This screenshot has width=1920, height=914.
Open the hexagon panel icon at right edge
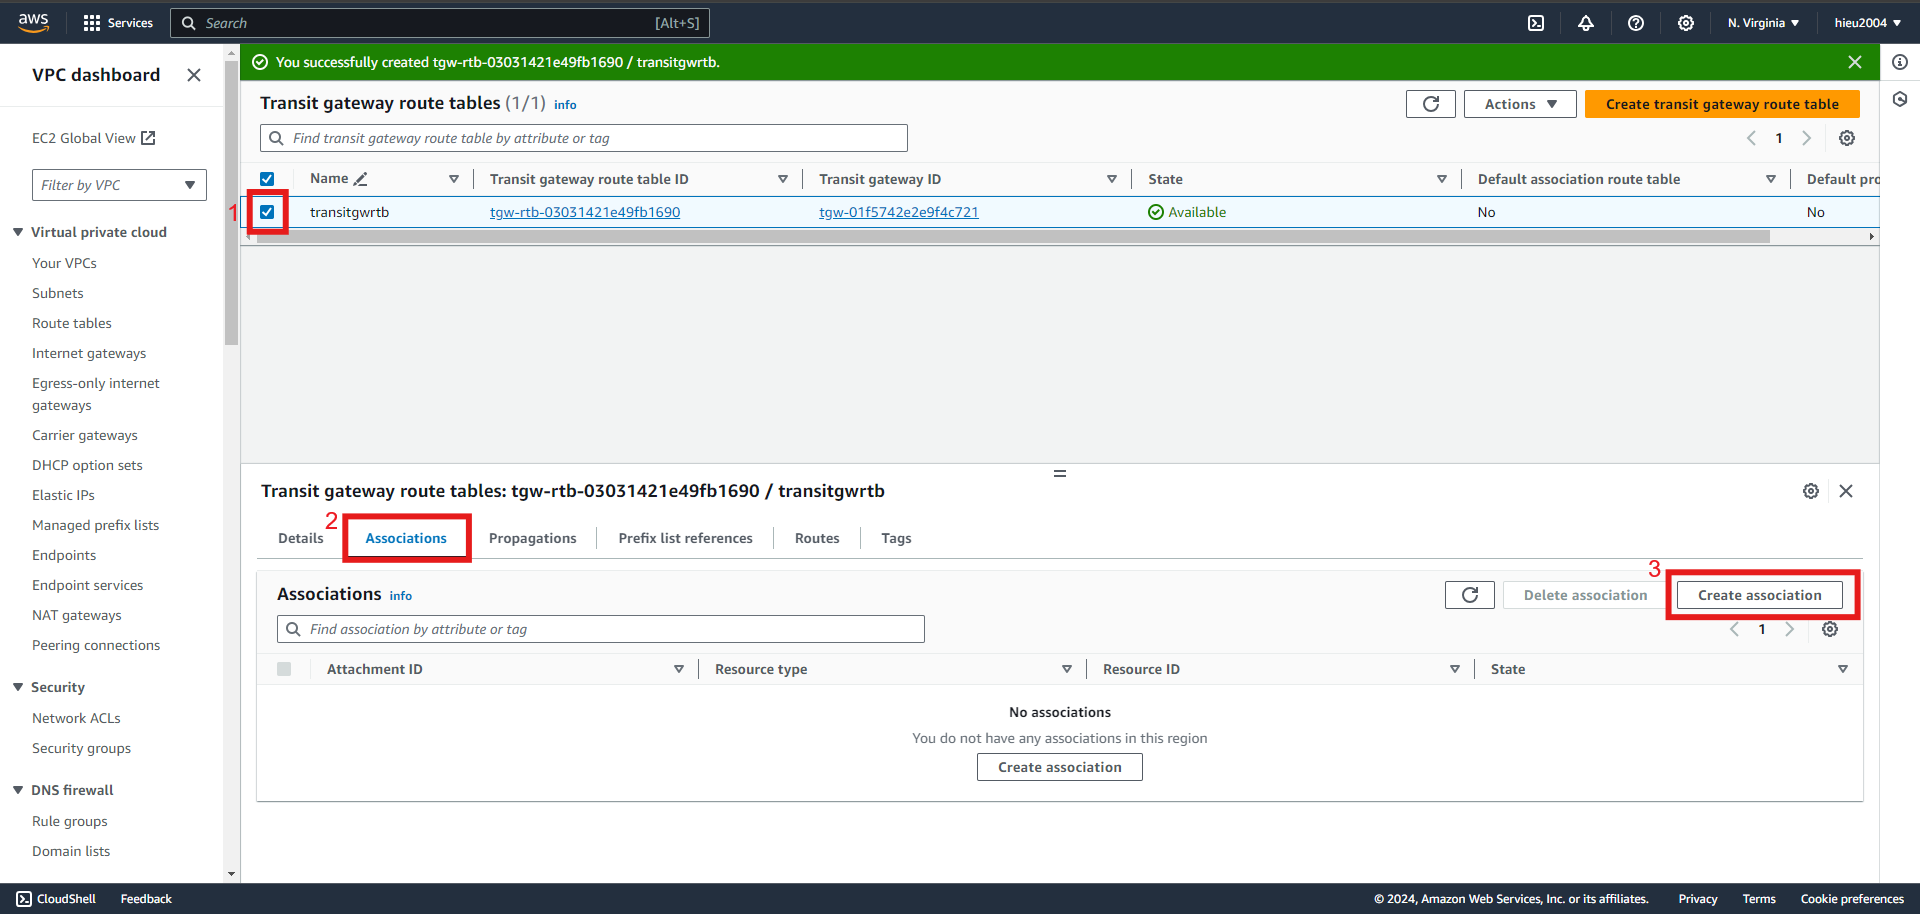point(1900,99)
